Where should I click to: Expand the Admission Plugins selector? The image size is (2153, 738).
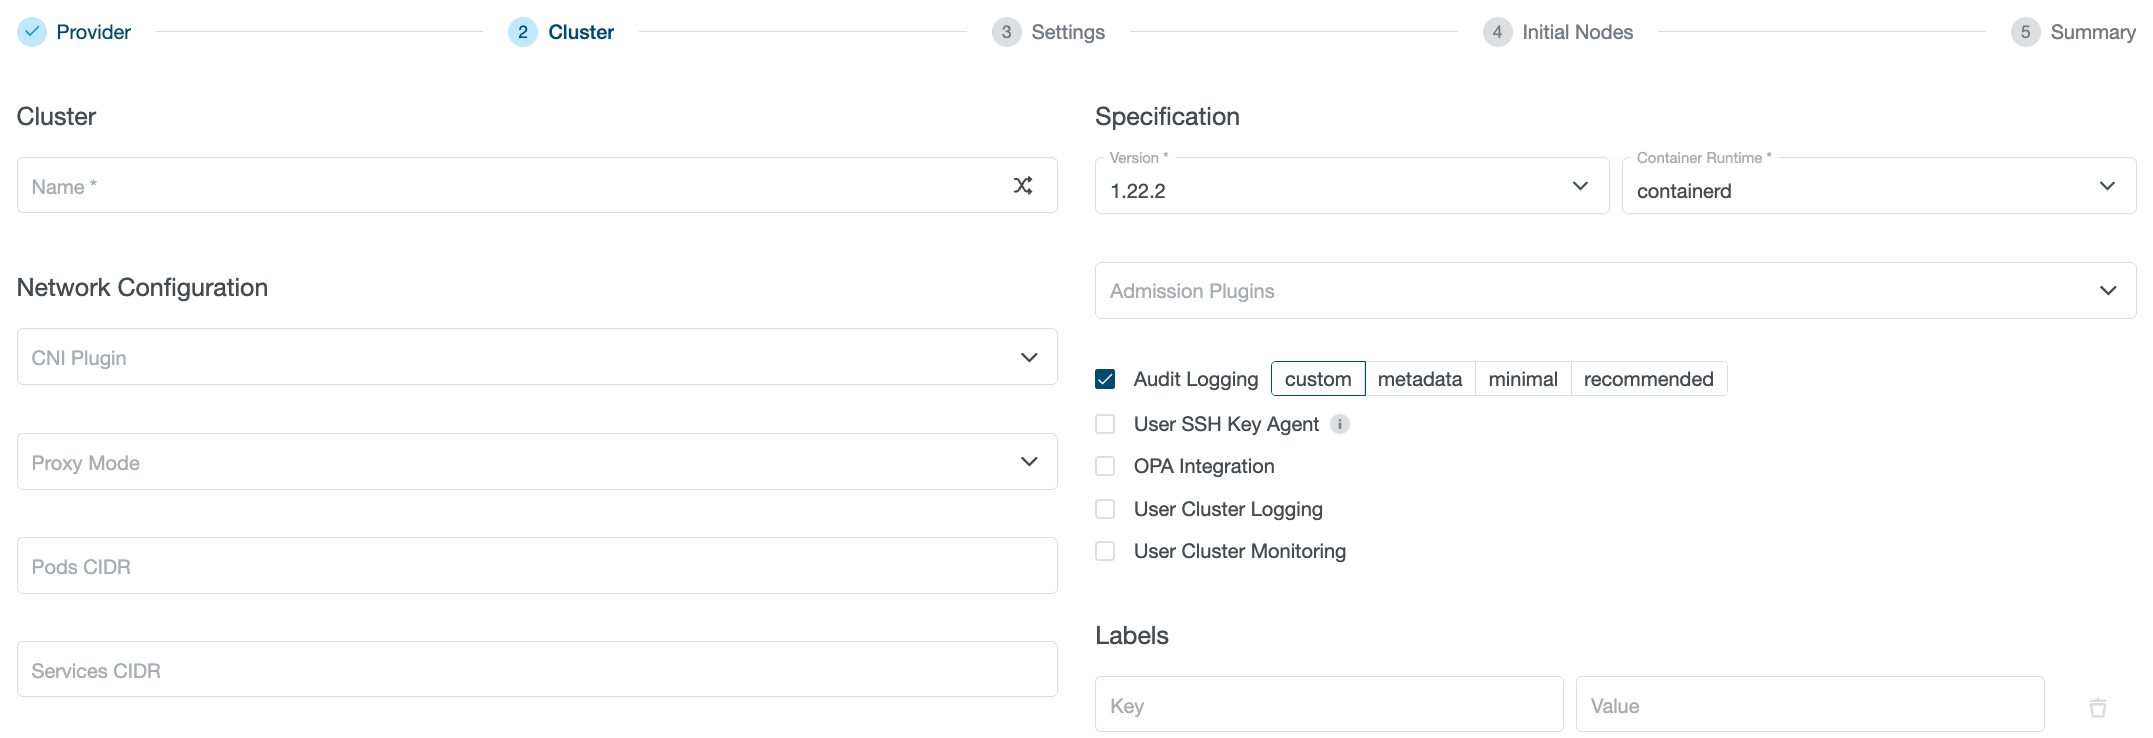point(1614,291)
